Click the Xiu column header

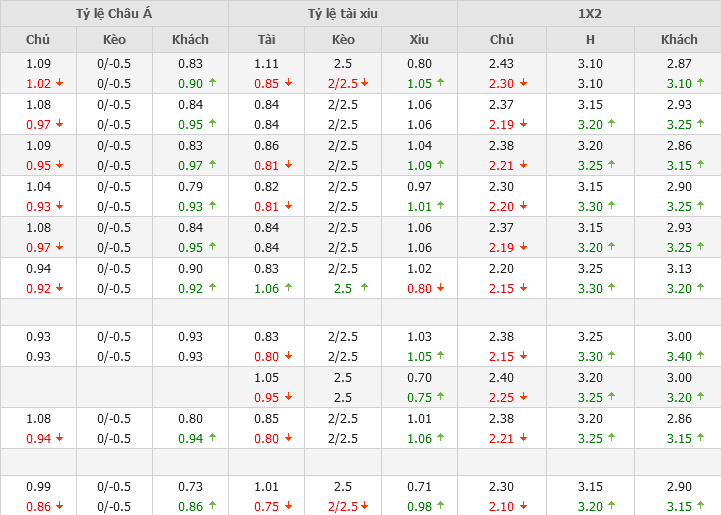pos(419,40)
